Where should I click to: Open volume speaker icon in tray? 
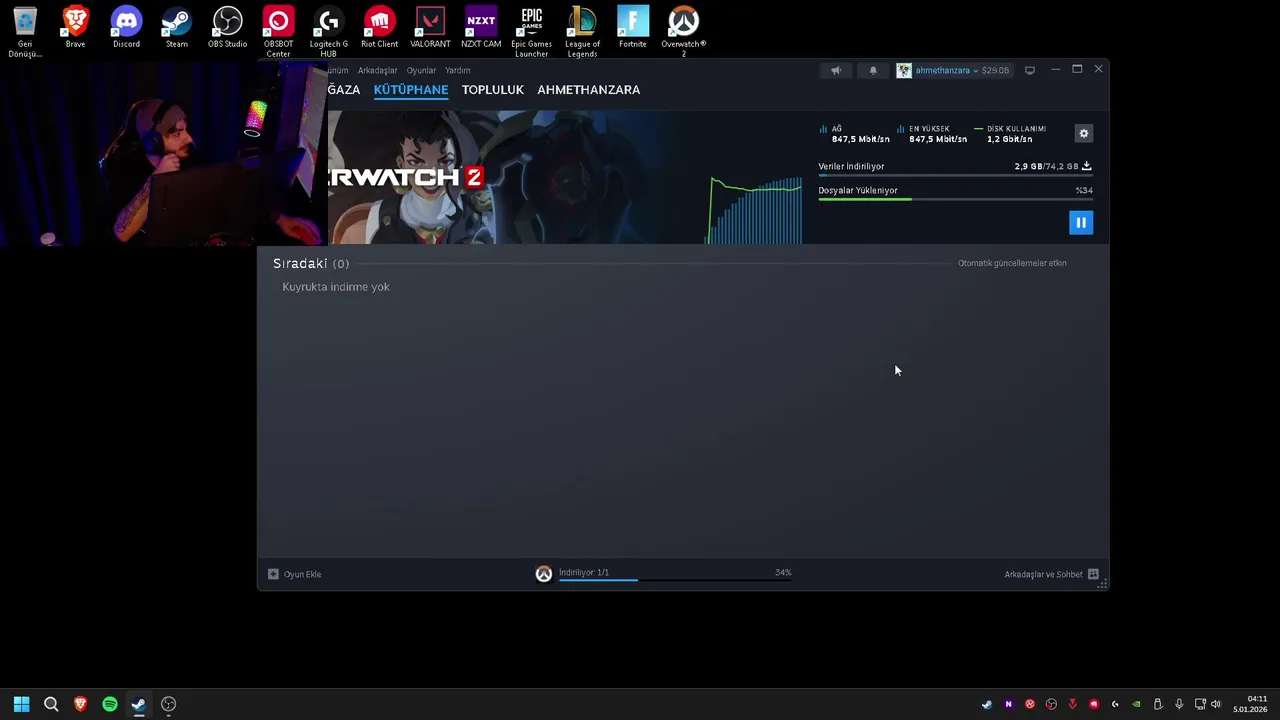1215,704
